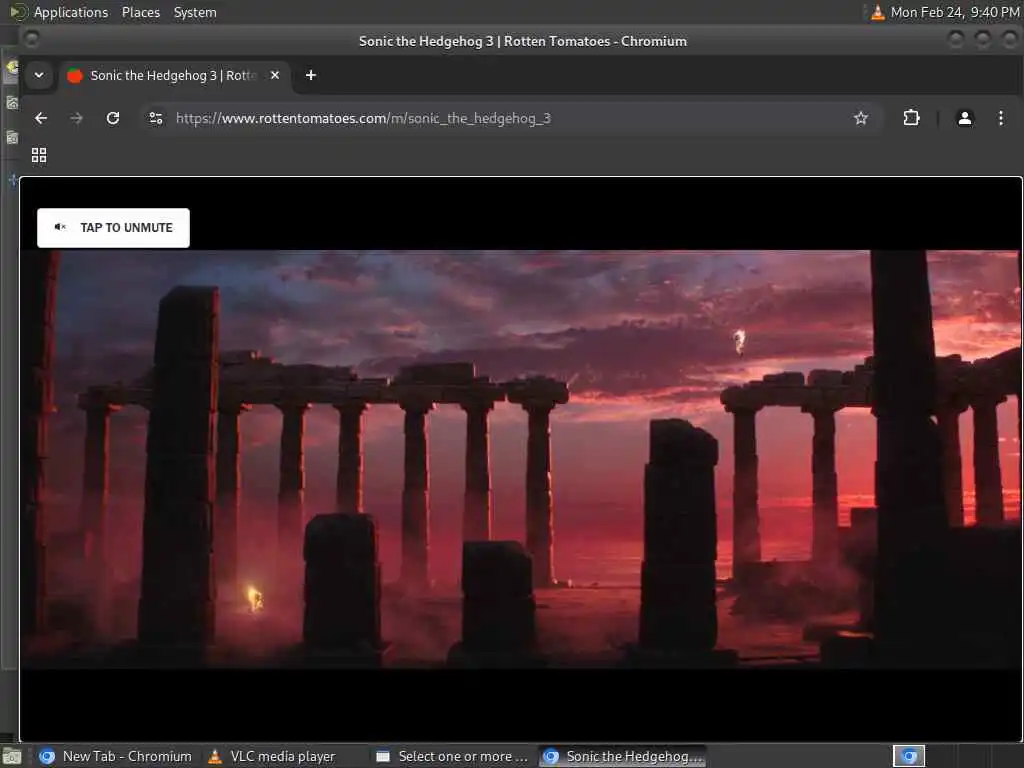This screenshot has width=1024, height=768.
Task: Open the Places menu
Action: 140,12
